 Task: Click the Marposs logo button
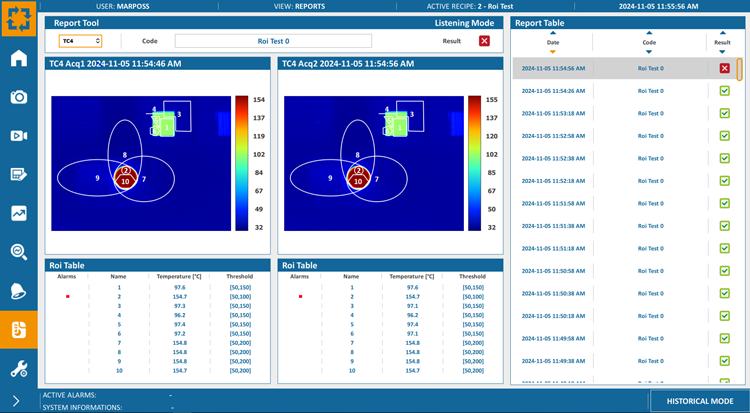pos(19,18)
